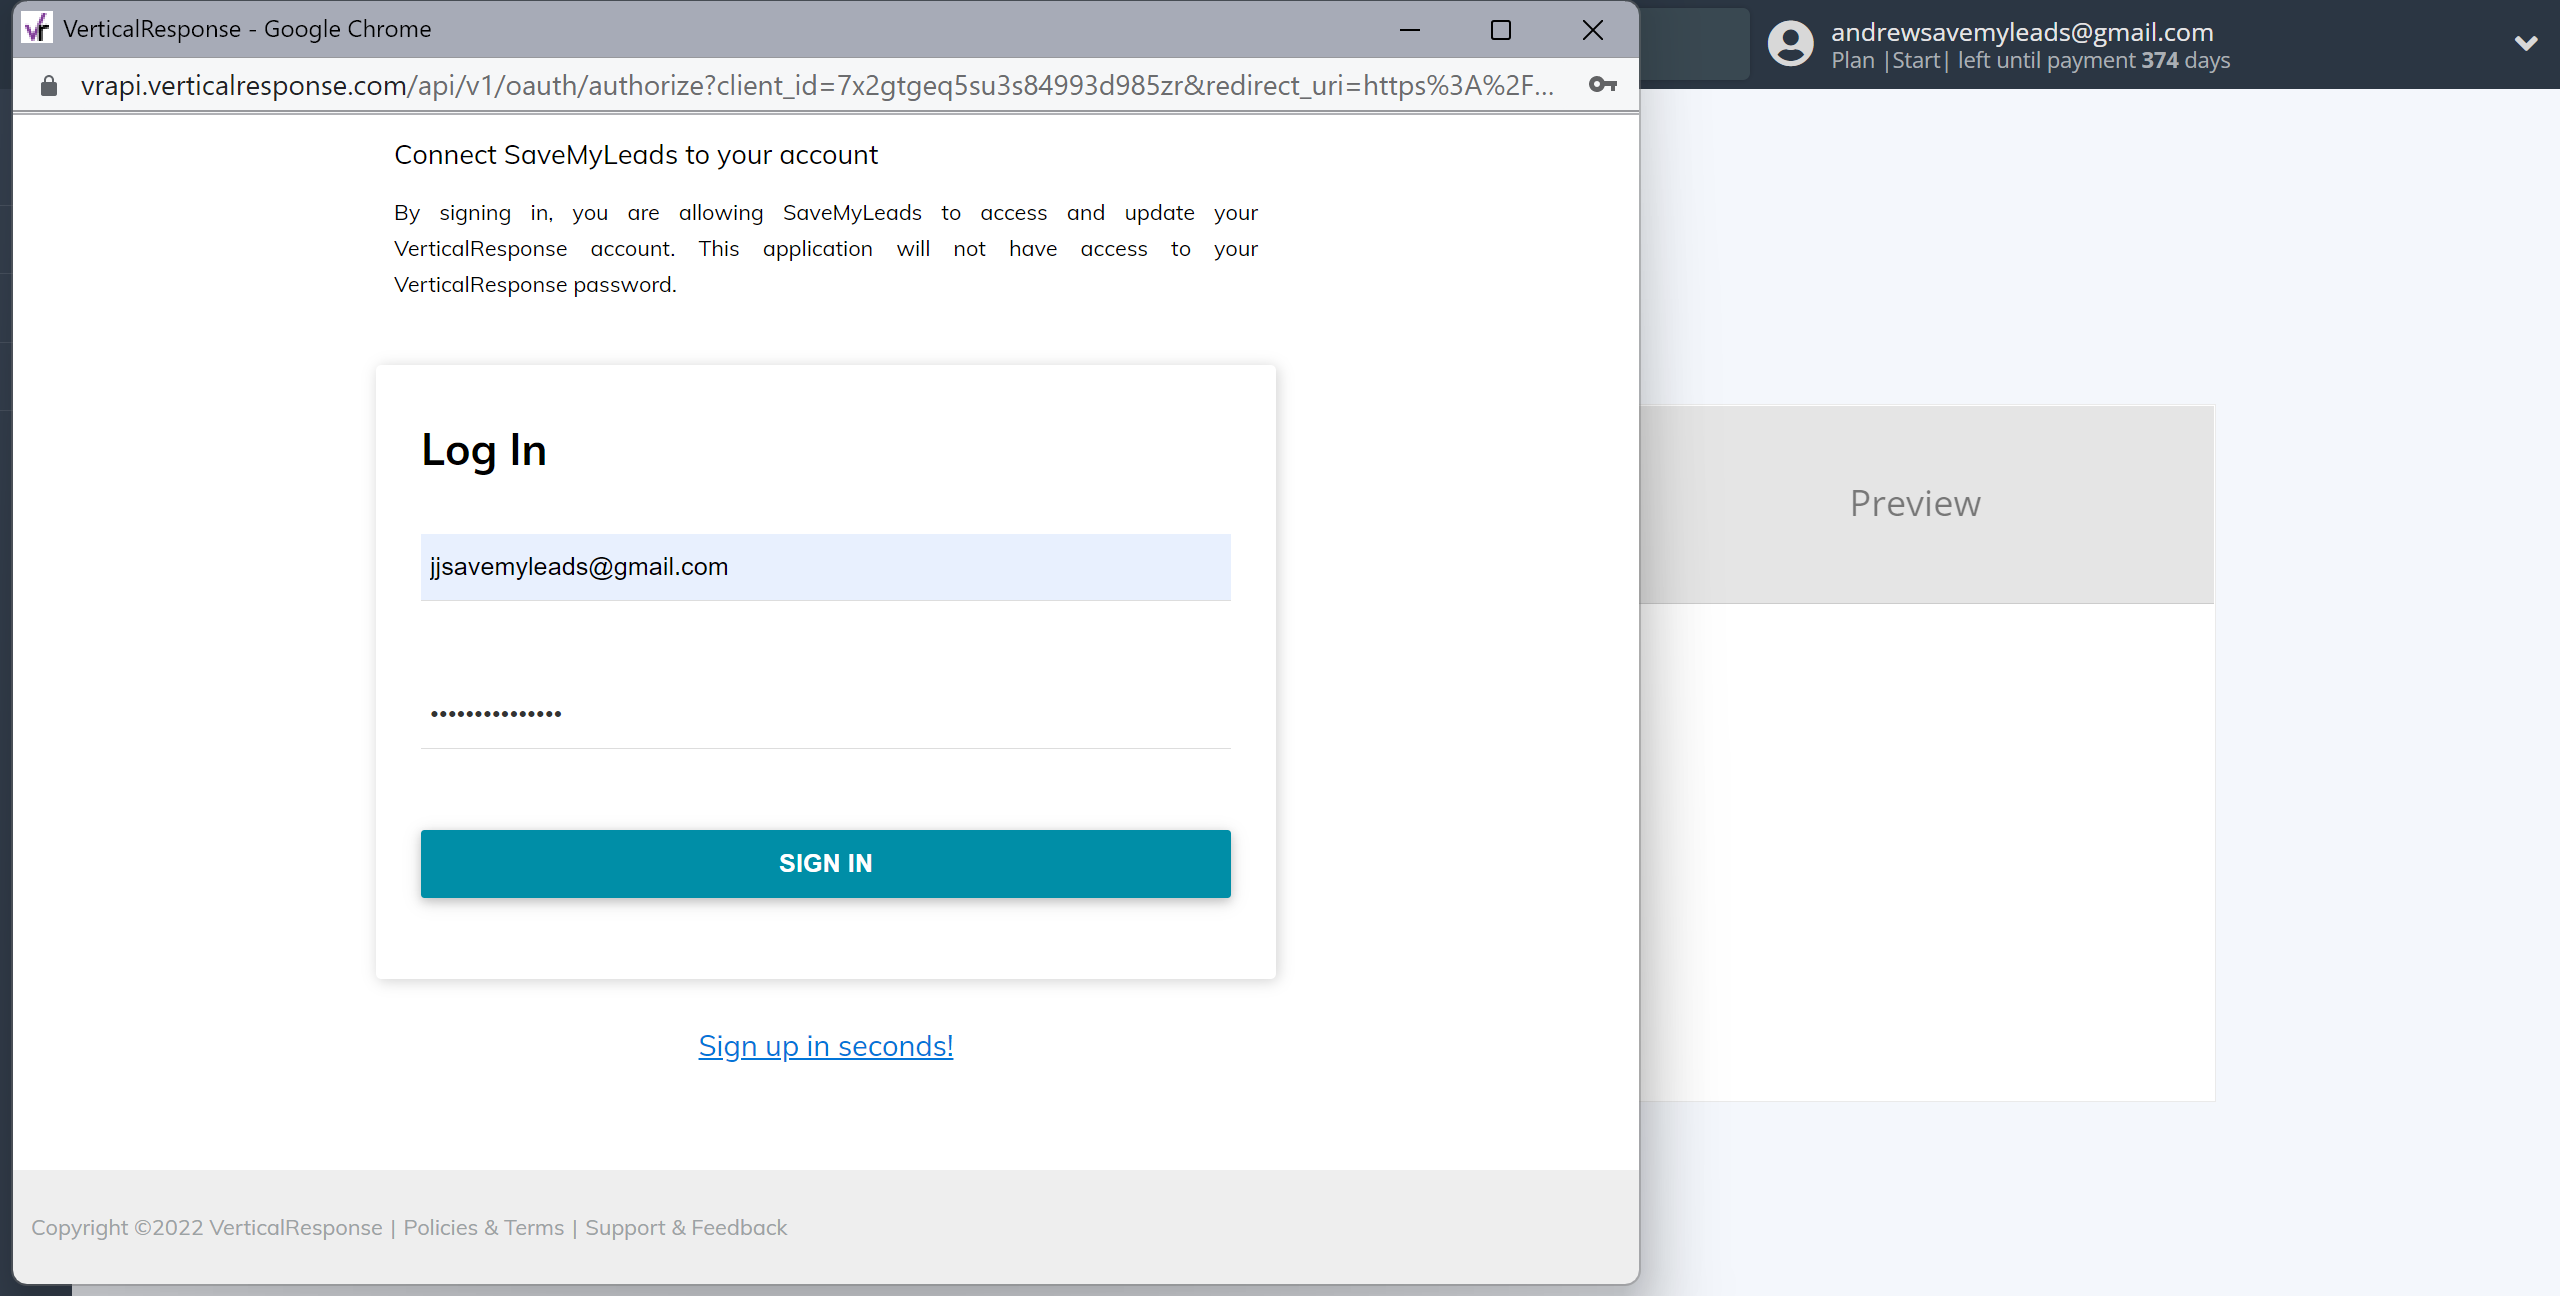Click the Chrome tab title area
Screen dimensions: 2560x1296
coord(246,28)
